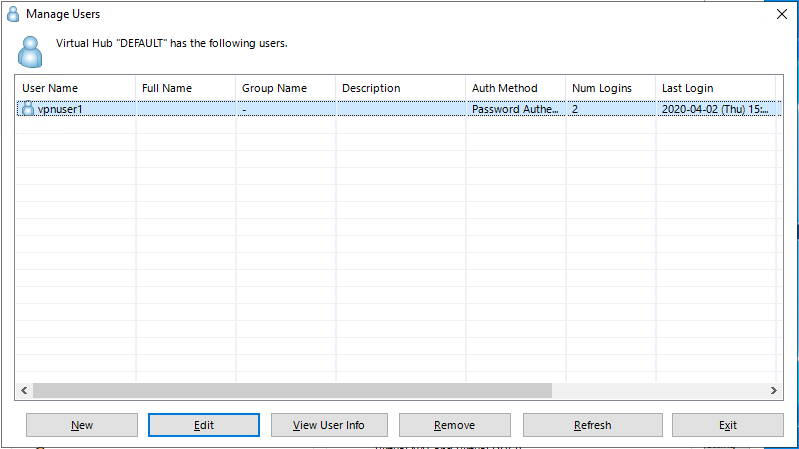Viewport: 799px width, 449px height.
Task: Sort by Auth Method column header
Action: click(515, 88)
